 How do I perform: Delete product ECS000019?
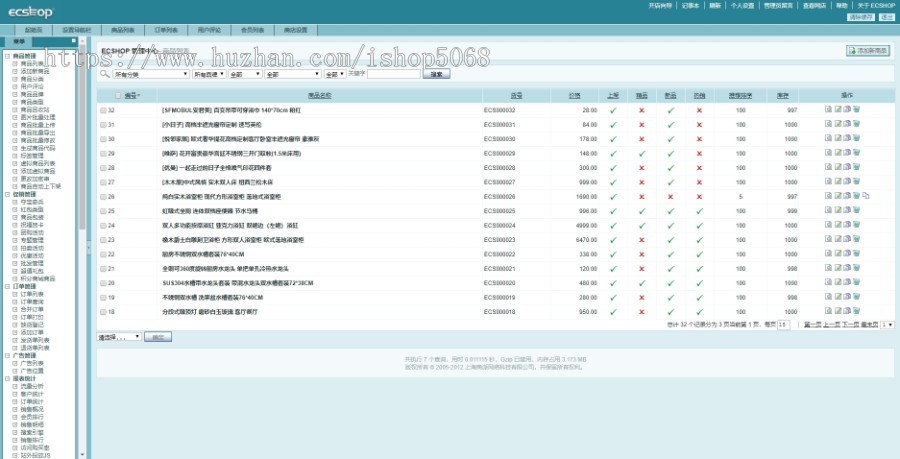(856, 296)
